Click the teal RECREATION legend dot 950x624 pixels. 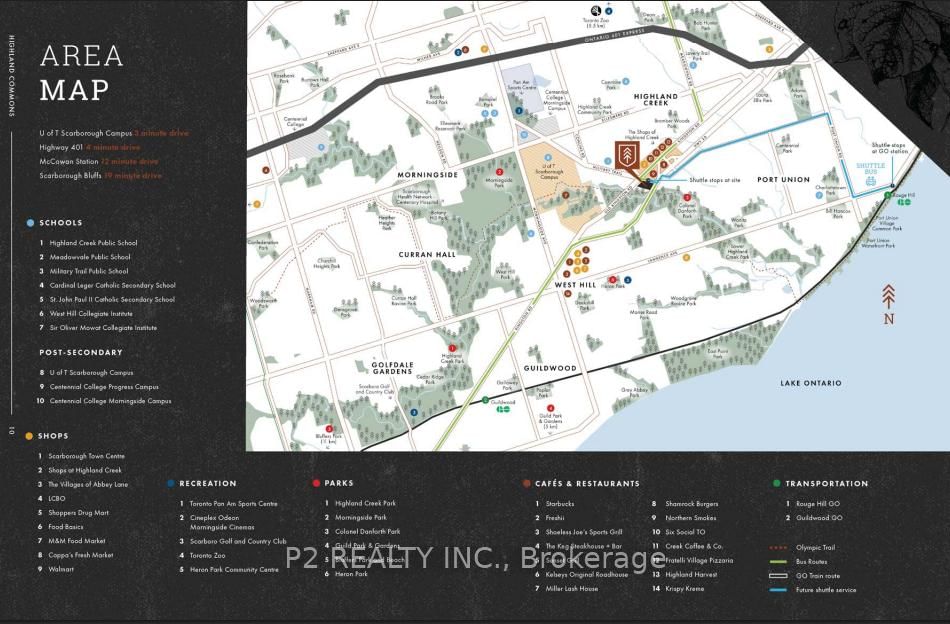point(170,483)
